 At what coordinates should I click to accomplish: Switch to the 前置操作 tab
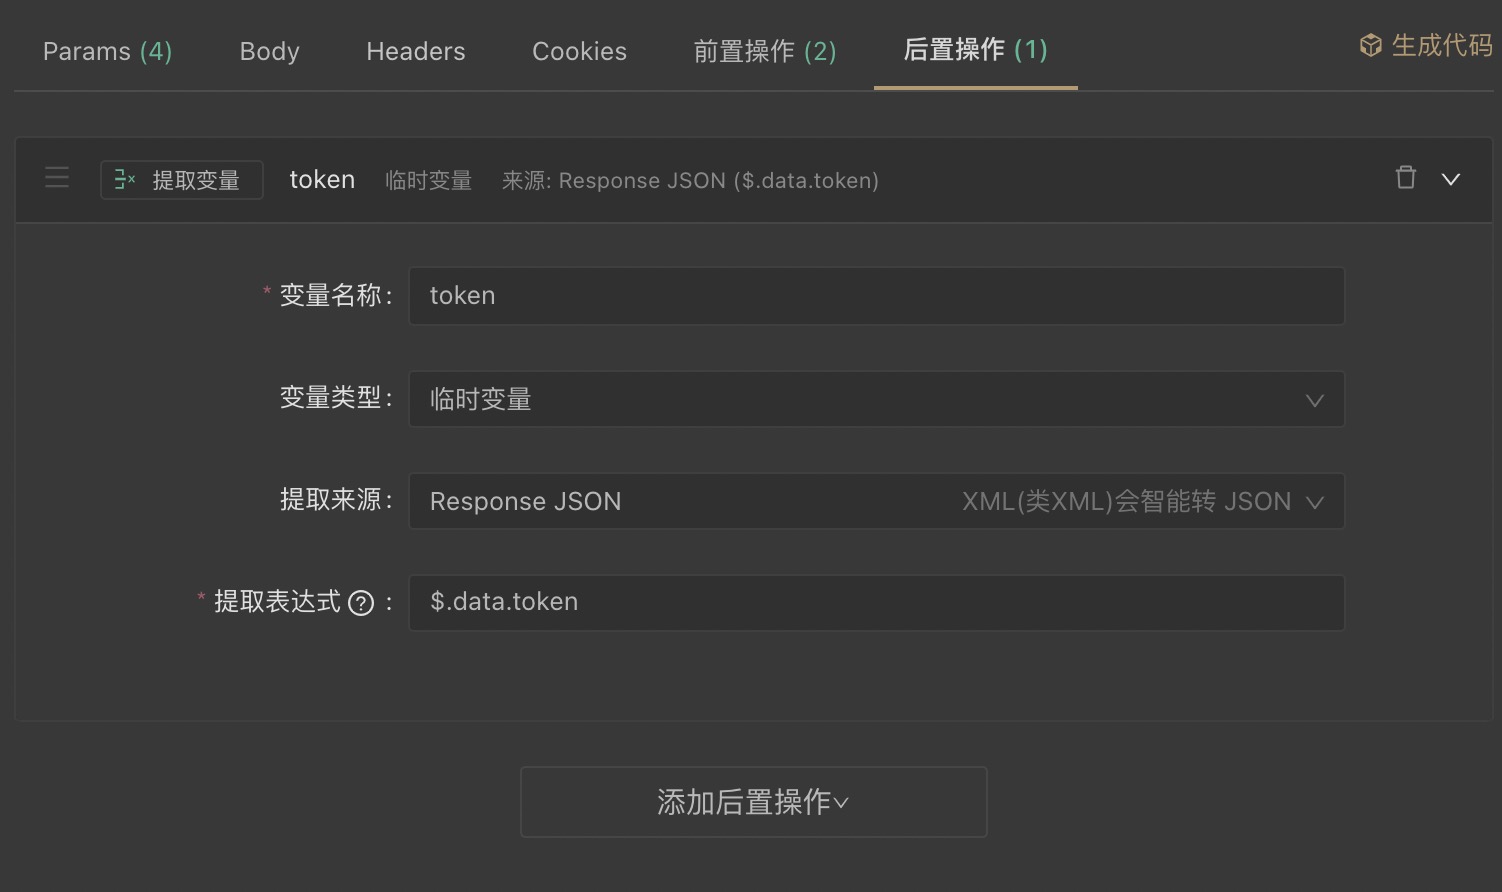(x=764, y=51)
